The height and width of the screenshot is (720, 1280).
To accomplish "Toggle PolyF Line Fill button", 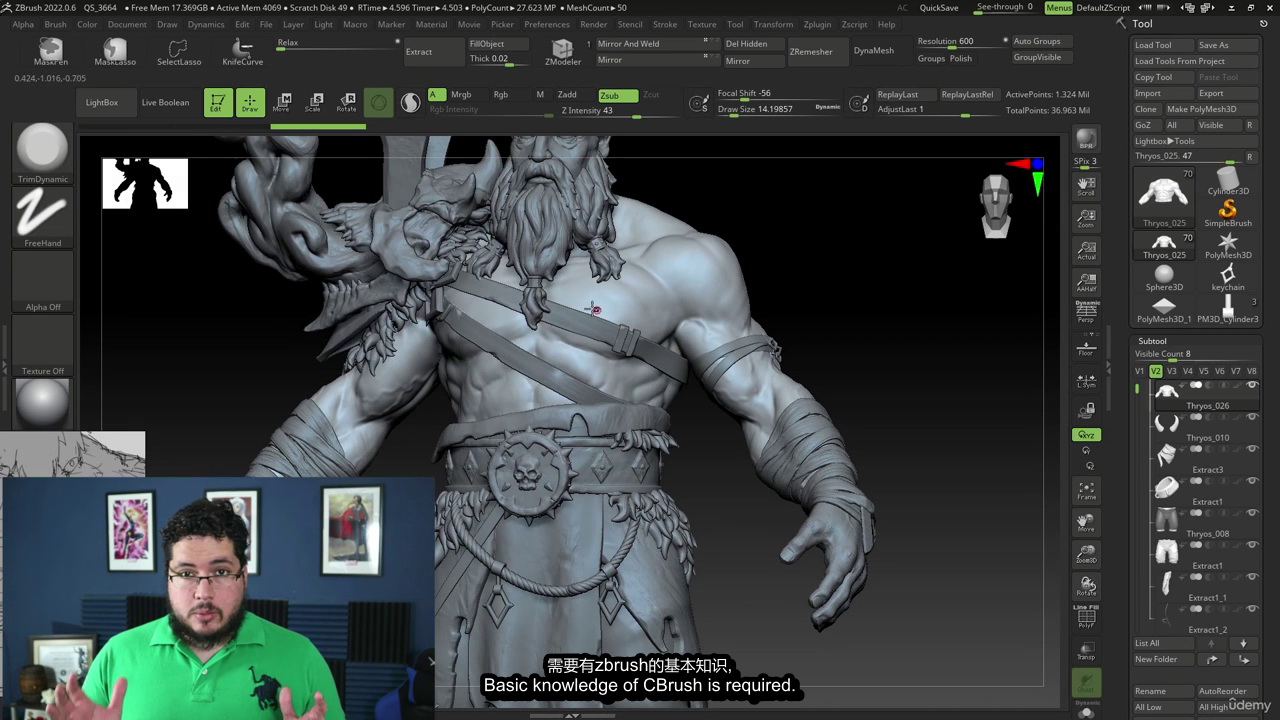I will click(1086, 617).
